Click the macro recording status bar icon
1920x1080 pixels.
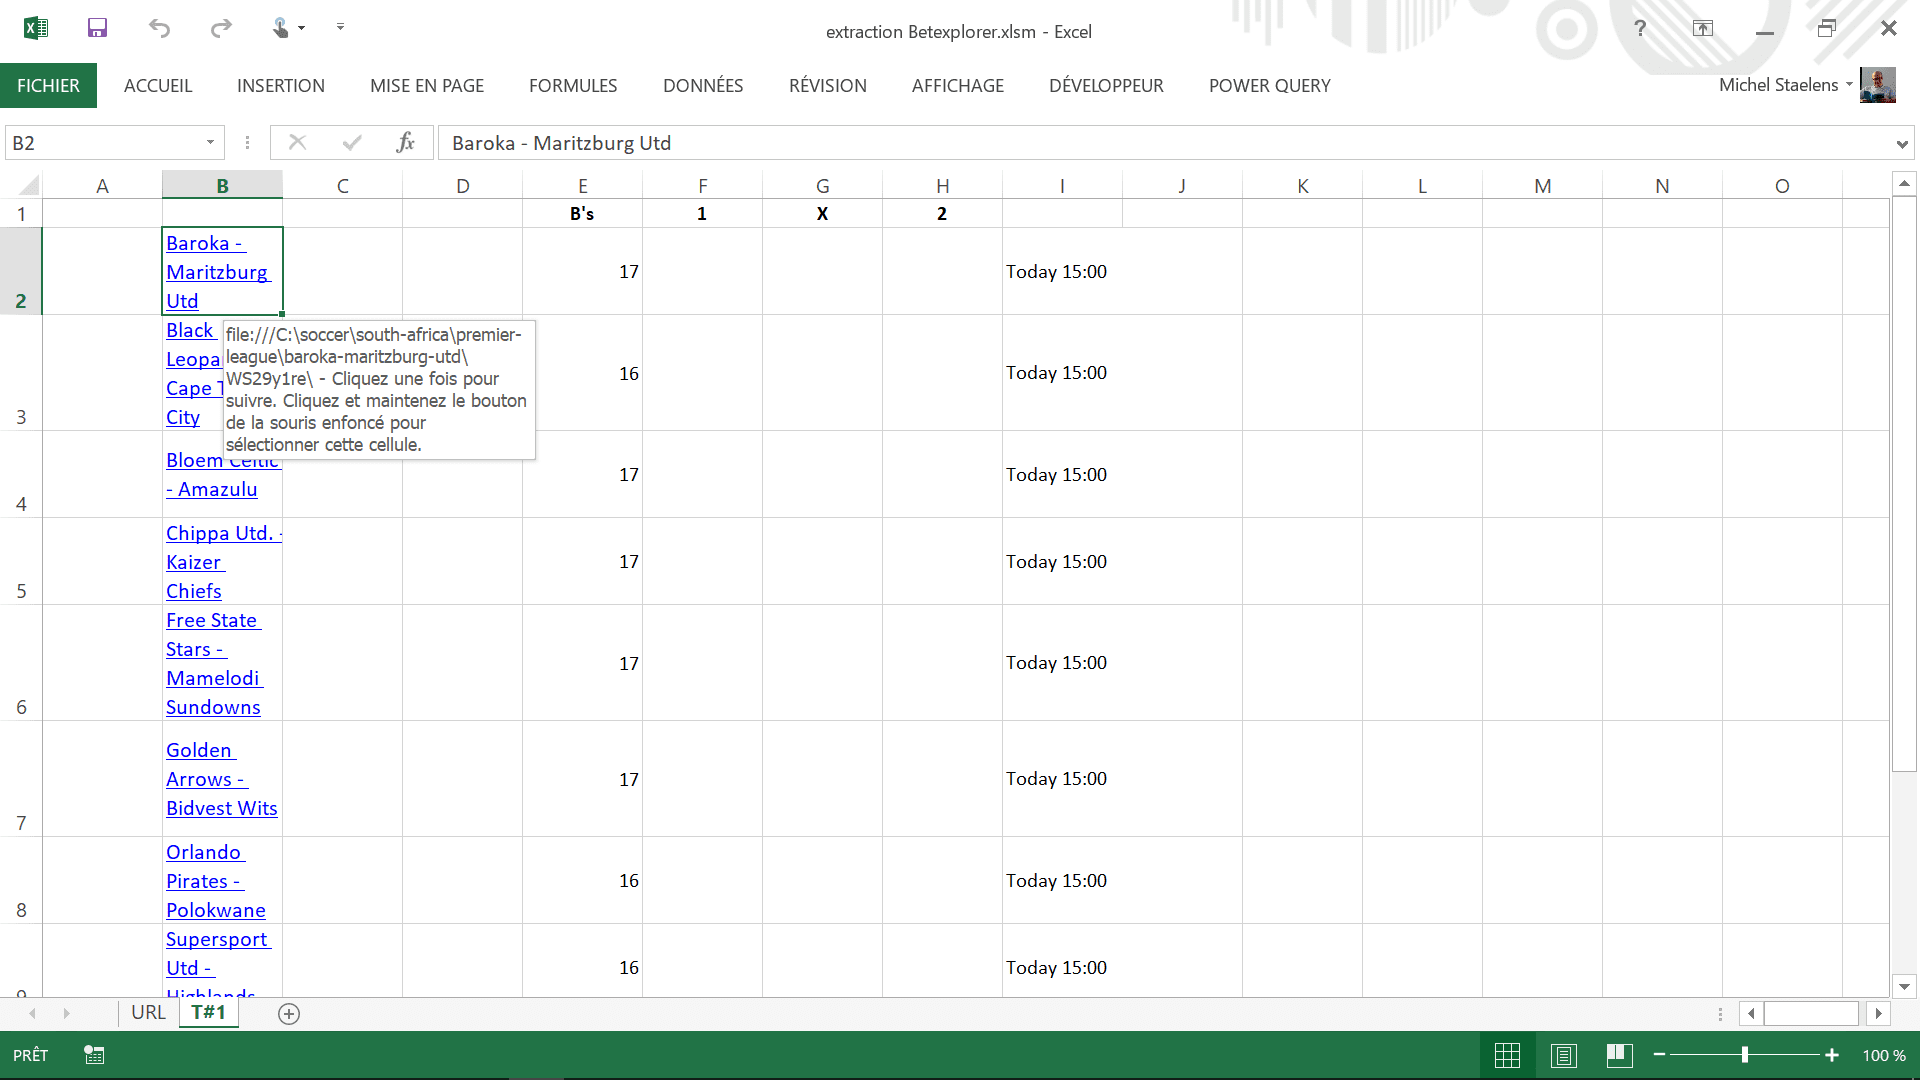click(94, 1055)
